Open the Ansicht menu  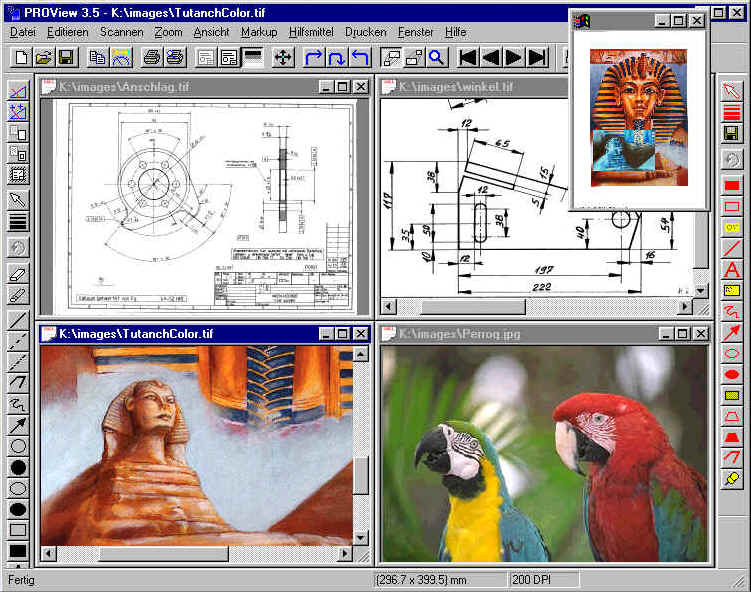(211, 32)
